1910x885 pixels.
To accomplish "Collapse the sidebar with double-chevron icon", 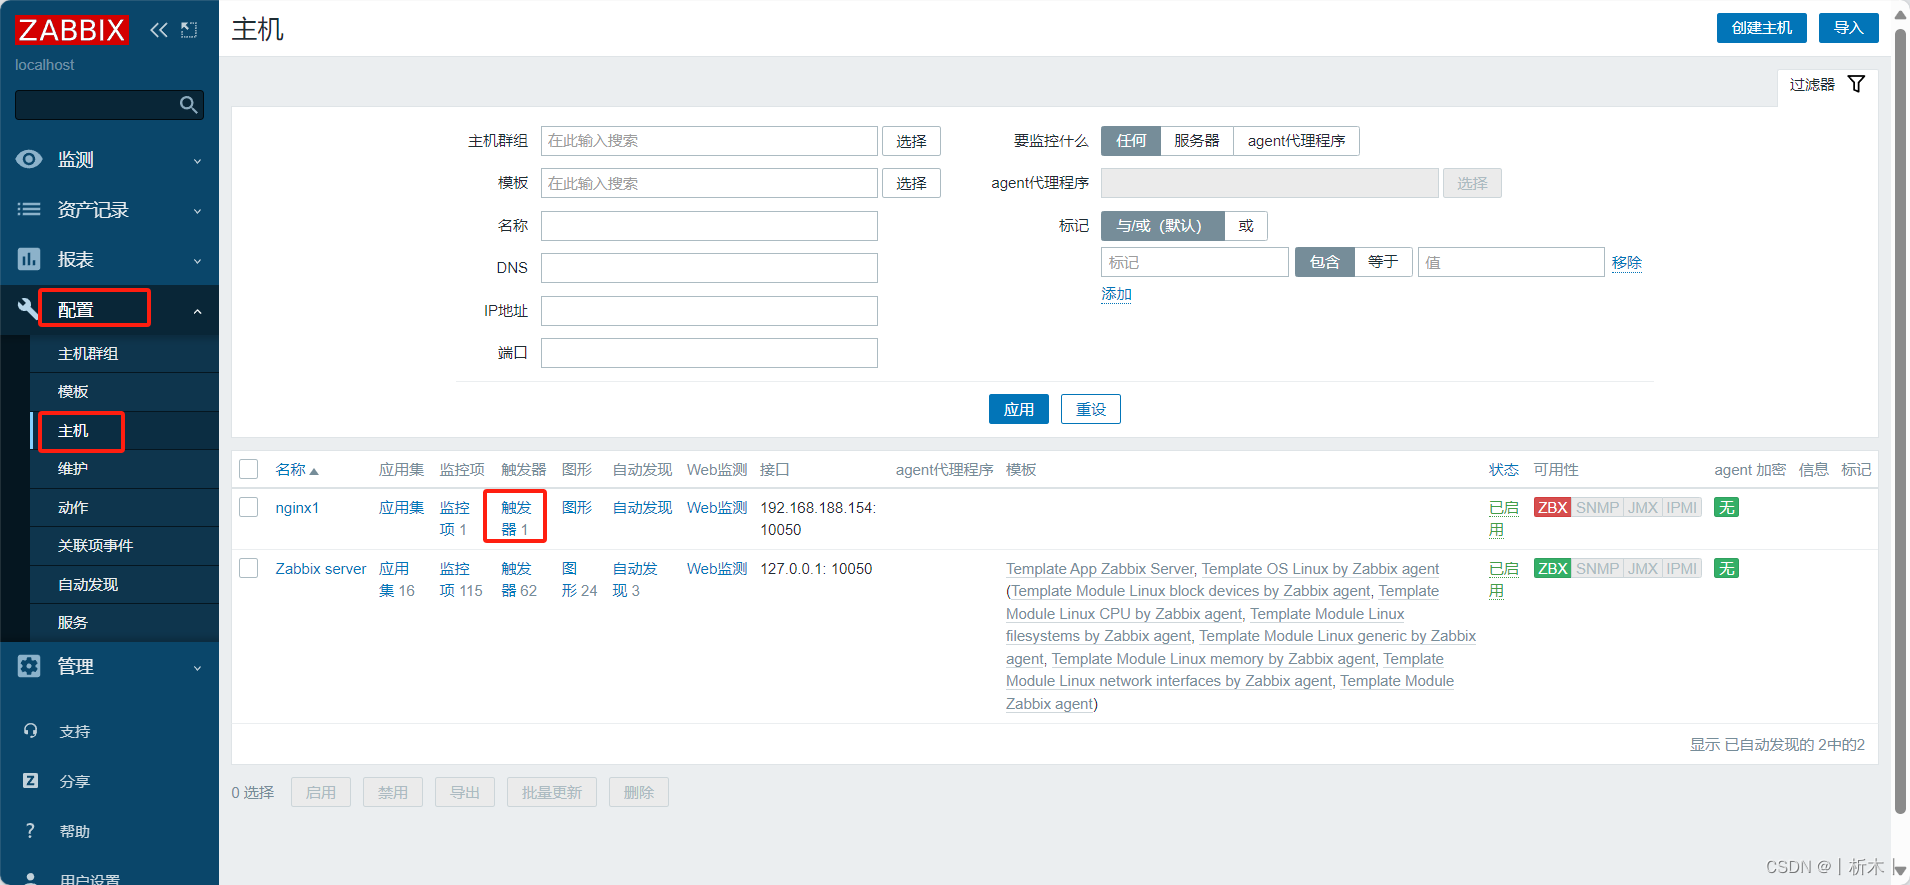I will pyautogui.click(x=159, y=30).
